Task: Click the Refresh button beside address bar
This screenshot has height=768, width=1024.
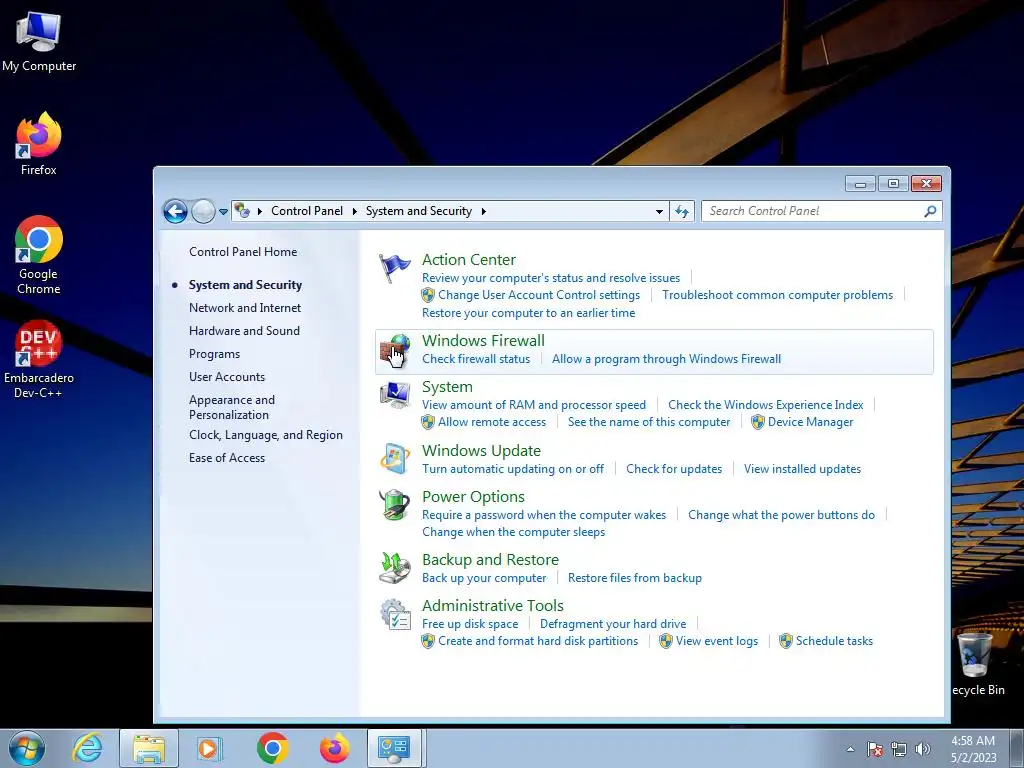Action: [682, 211]
